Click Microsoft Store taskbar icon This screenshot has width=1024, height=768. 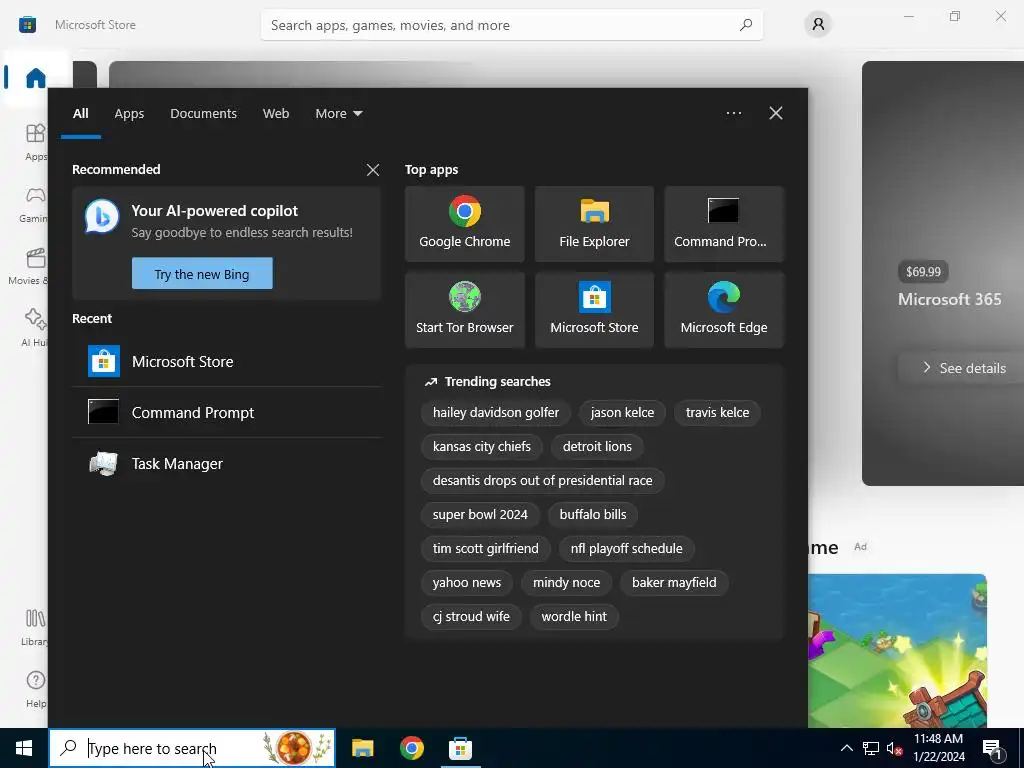coord(460,748)
